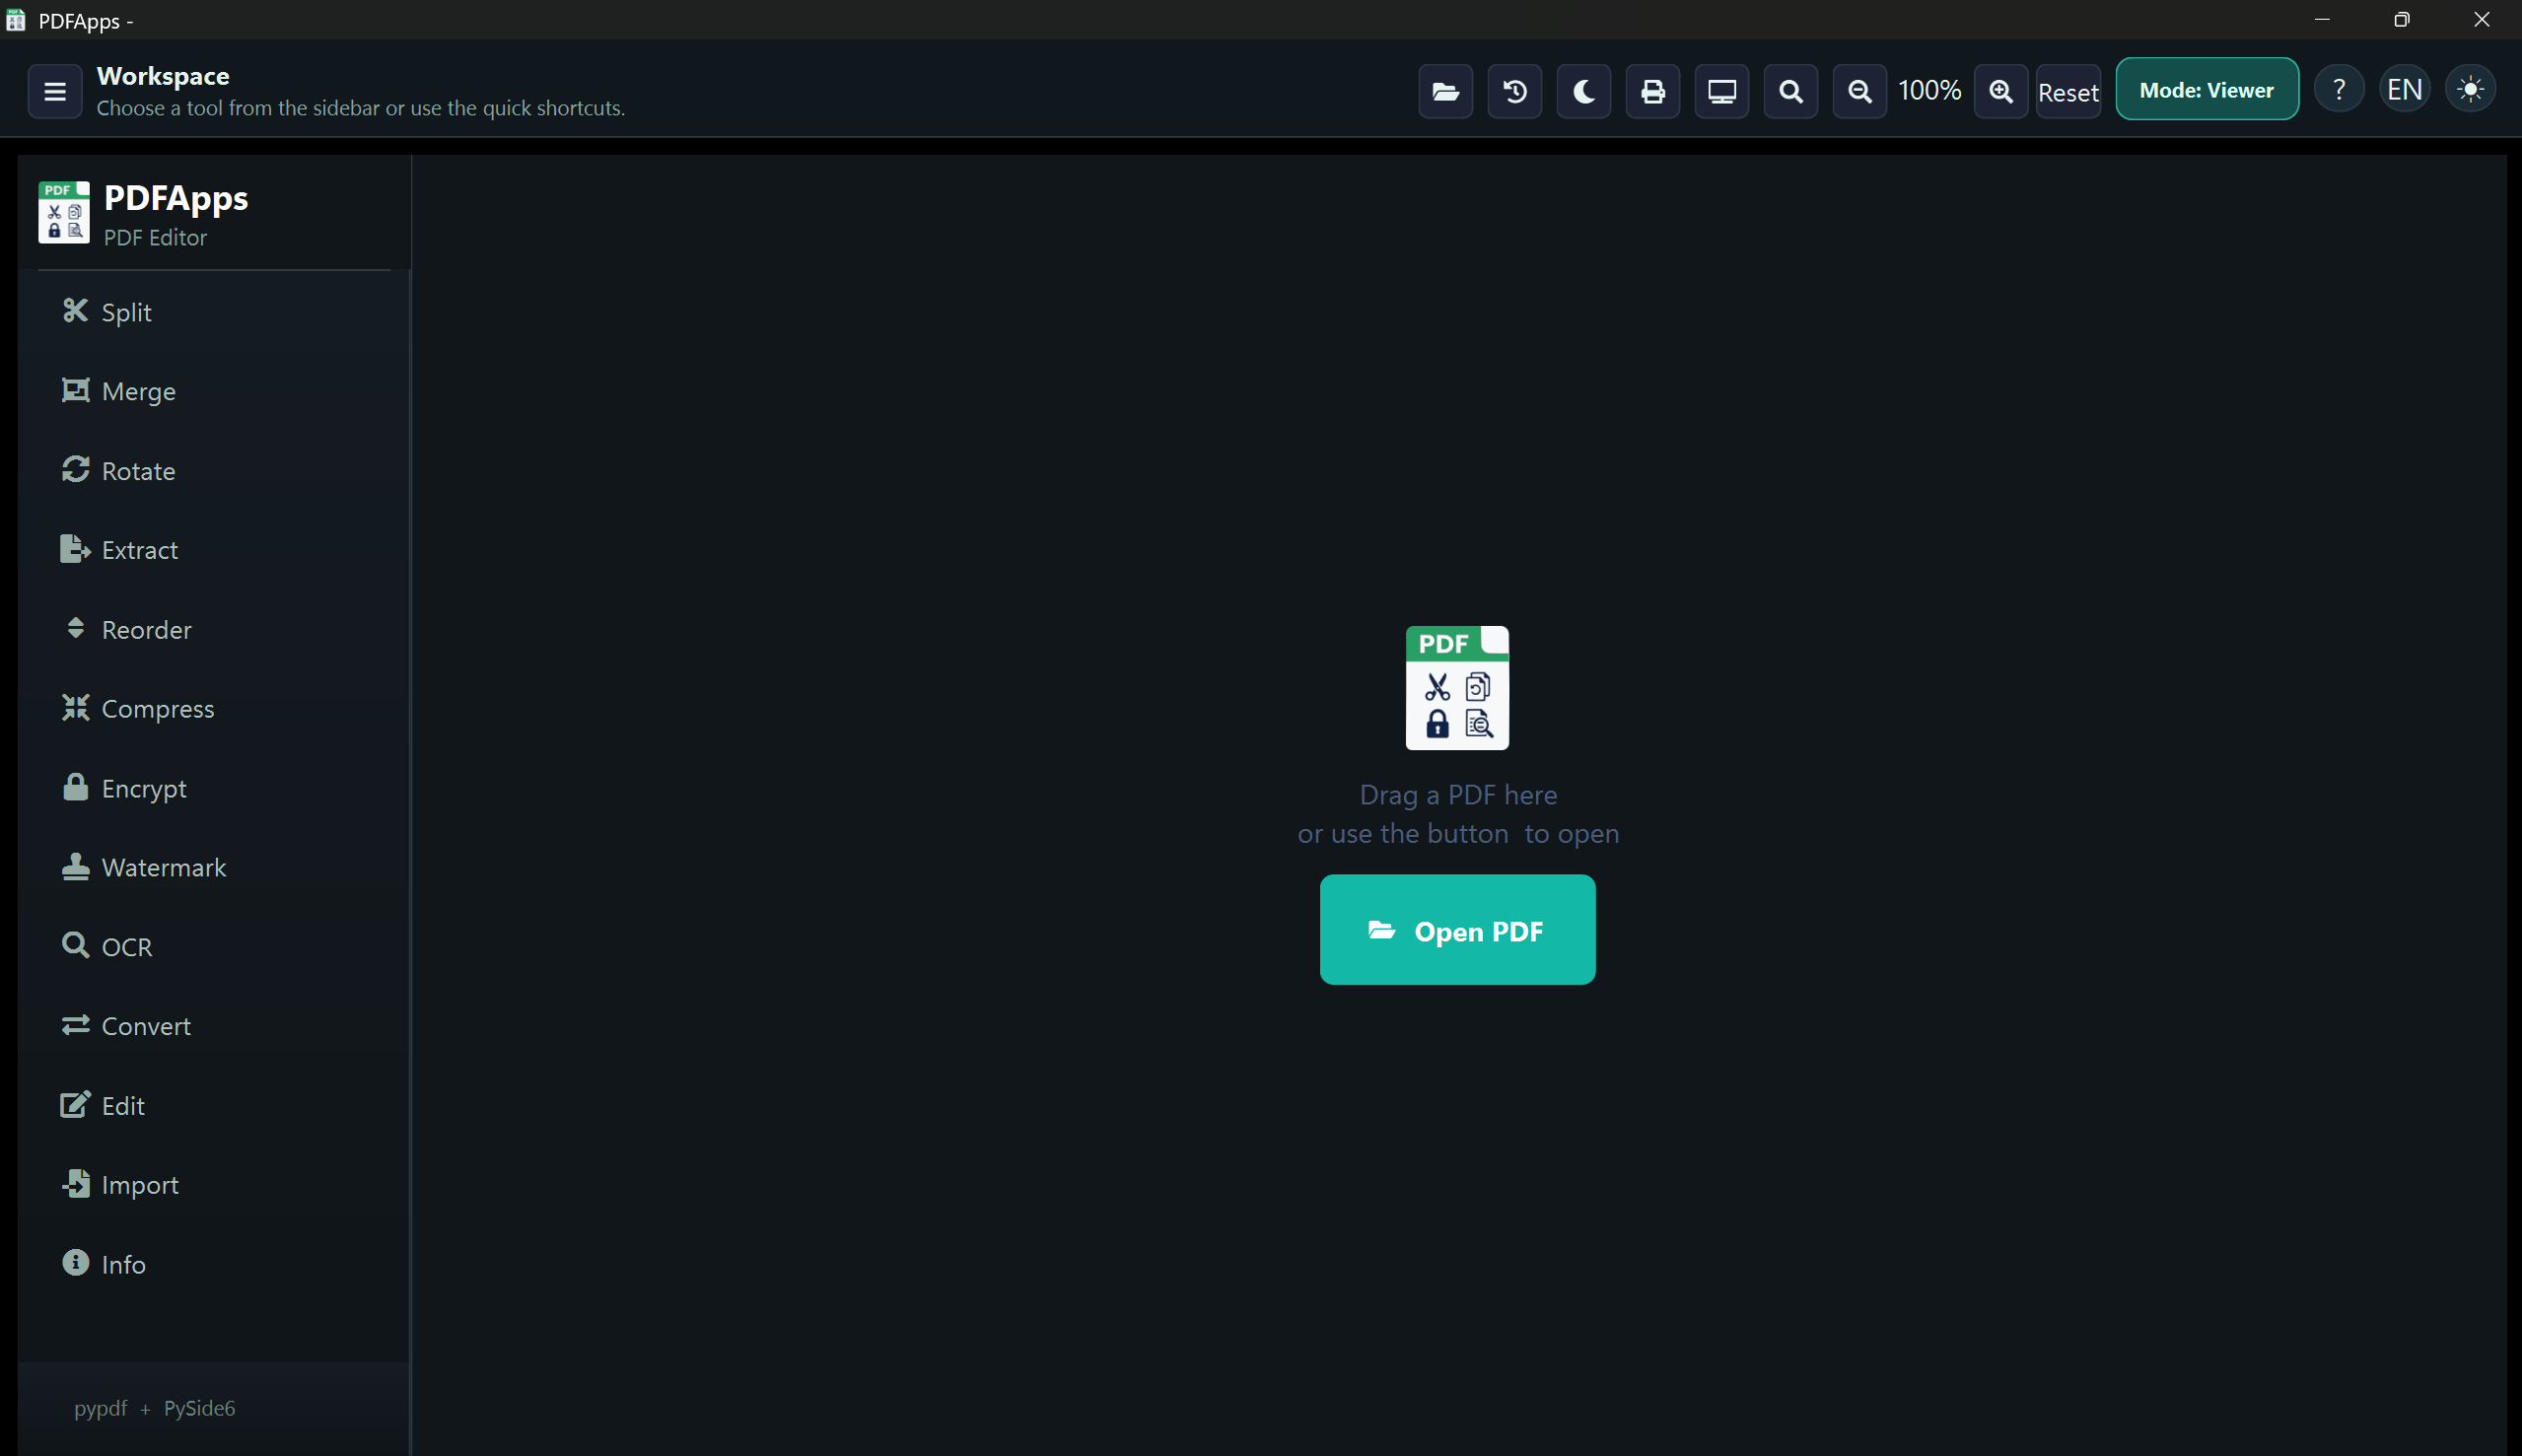Click the "pypdf + PySide6" footer text
Viewport: 2522px width, 1456px height.
(154, 1408)
